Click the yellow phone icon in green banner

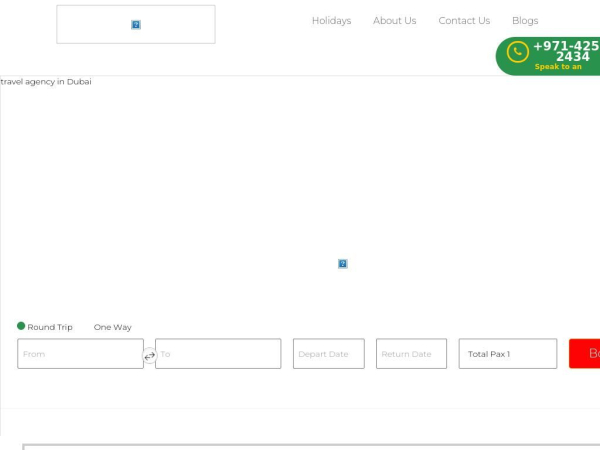[518, 52]
